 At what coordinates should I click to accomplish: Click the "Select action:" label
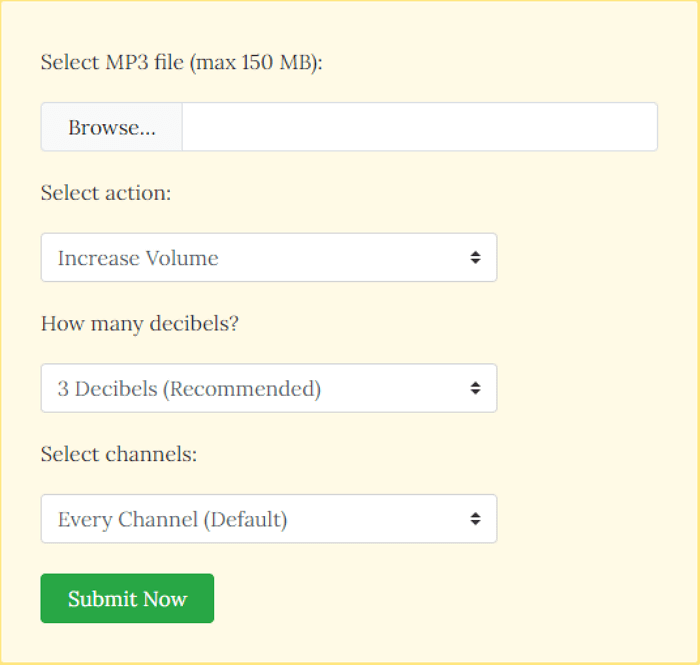[x=106, y=193]
